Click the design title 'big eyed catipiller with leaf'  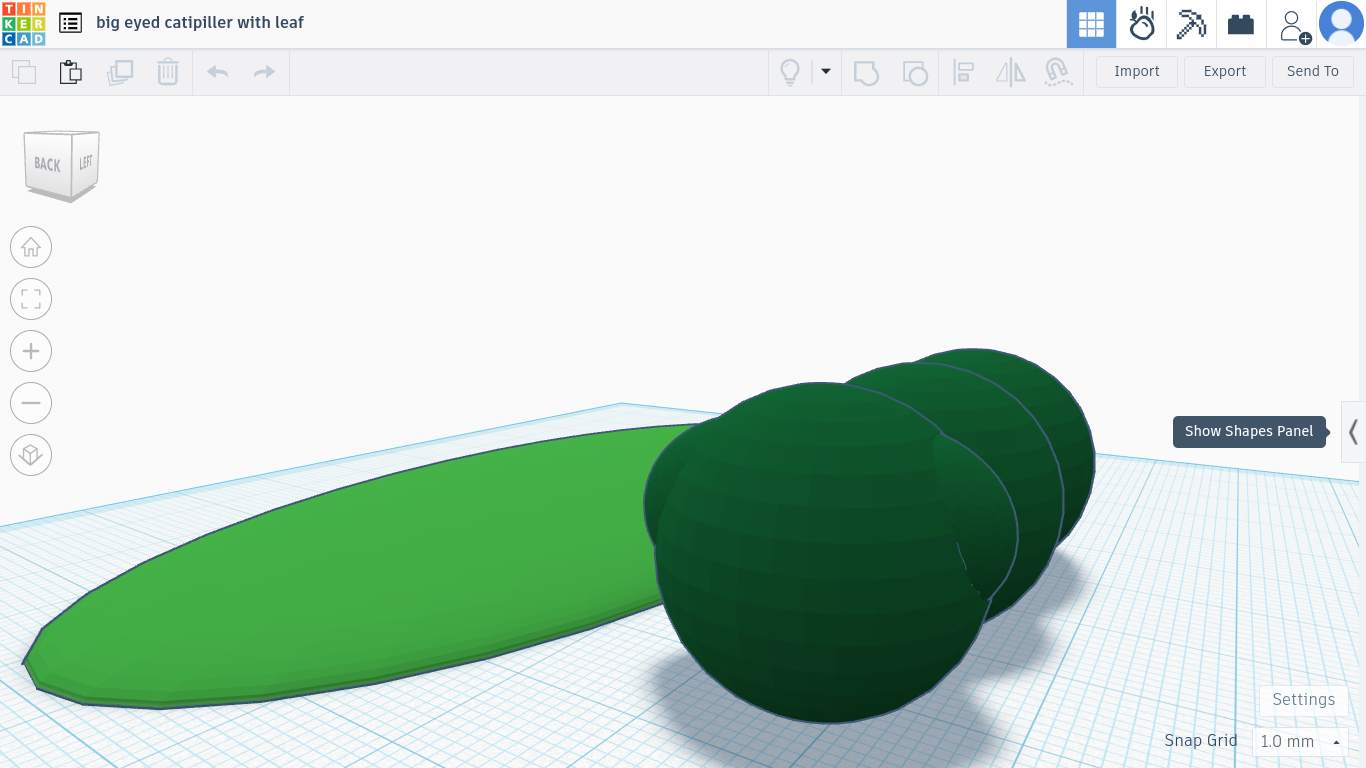tap(200, 22)
